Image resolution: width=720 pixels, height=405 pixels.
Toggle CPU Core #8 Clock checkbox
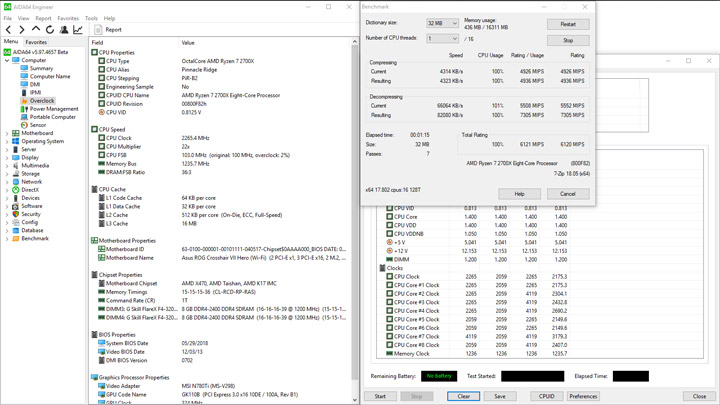click(x=389, y=345)
